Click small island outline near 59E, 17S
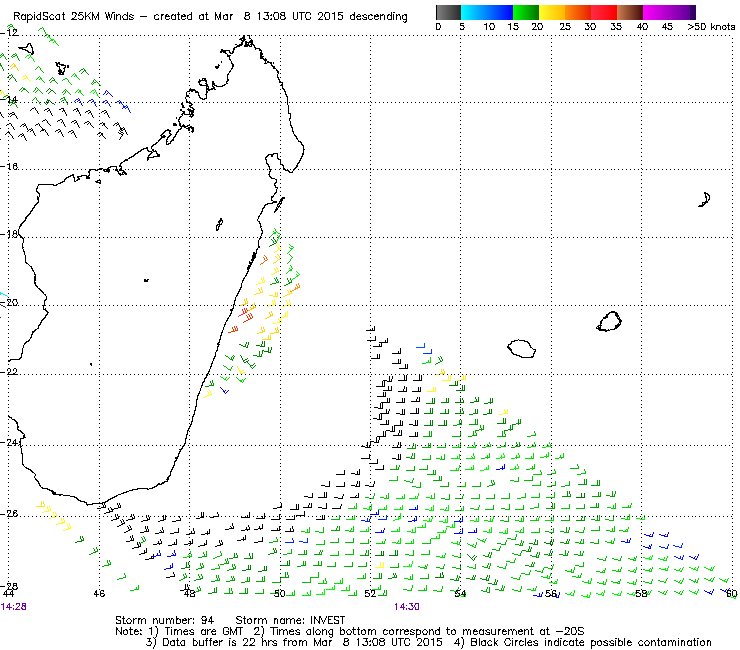The image size is (740, 650). (x=705, y=200)
